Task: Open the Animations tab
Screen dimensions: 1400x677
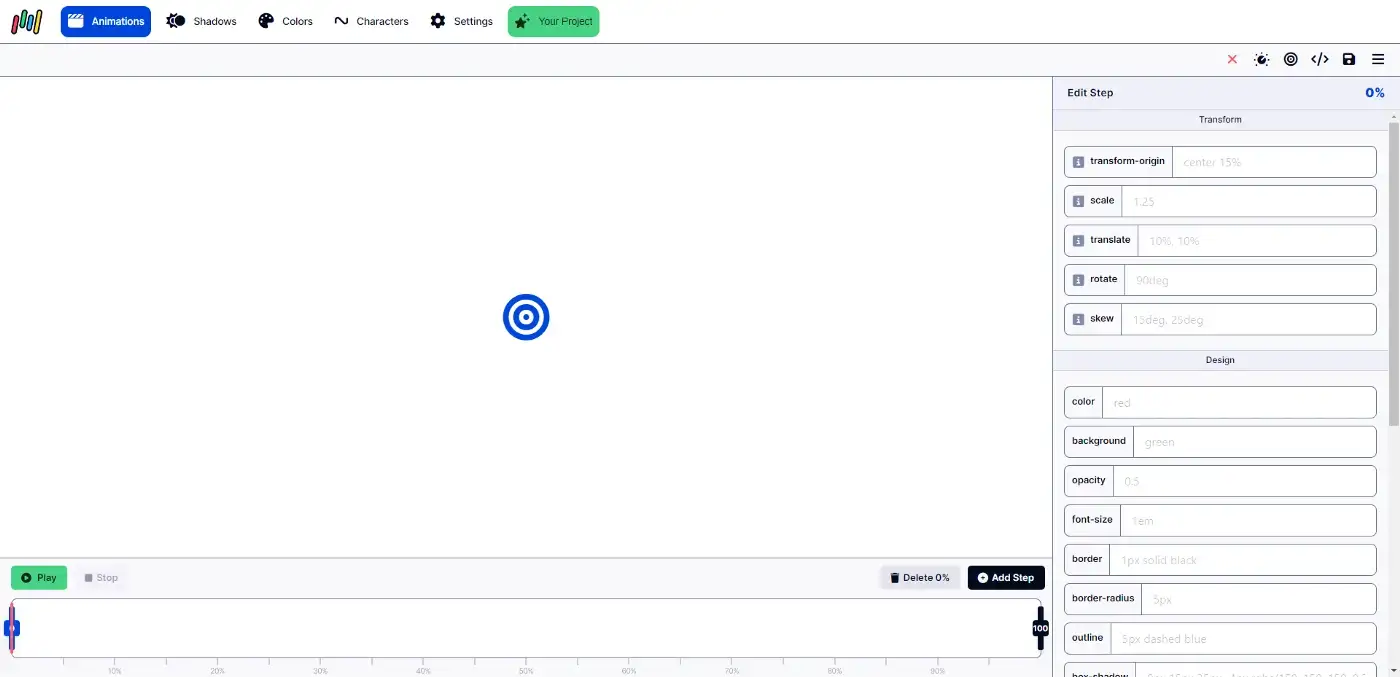Action: pyautogui.click(x=106, y=21)
